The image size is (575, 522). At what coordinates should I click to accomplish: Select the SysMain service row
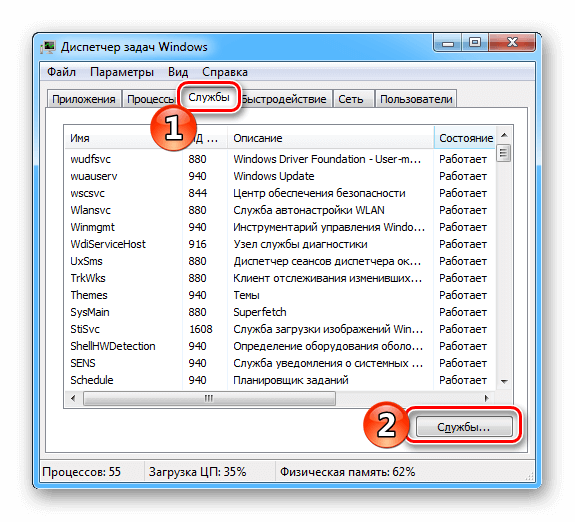281,312
